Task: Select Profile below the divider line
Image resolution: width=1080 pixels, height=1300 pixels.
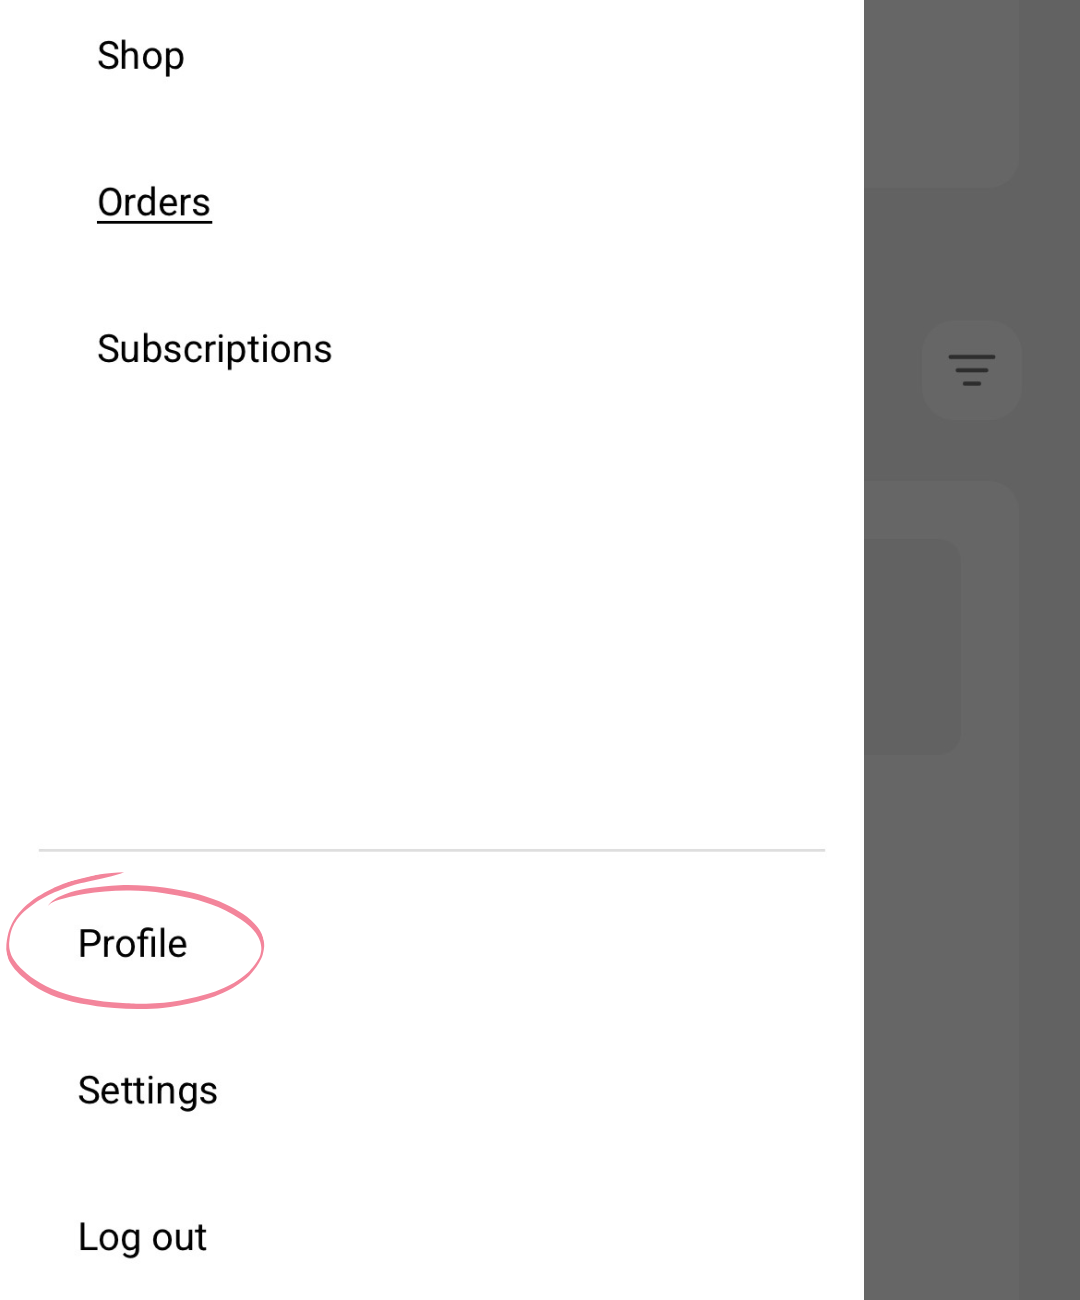Action: [133, 943]
